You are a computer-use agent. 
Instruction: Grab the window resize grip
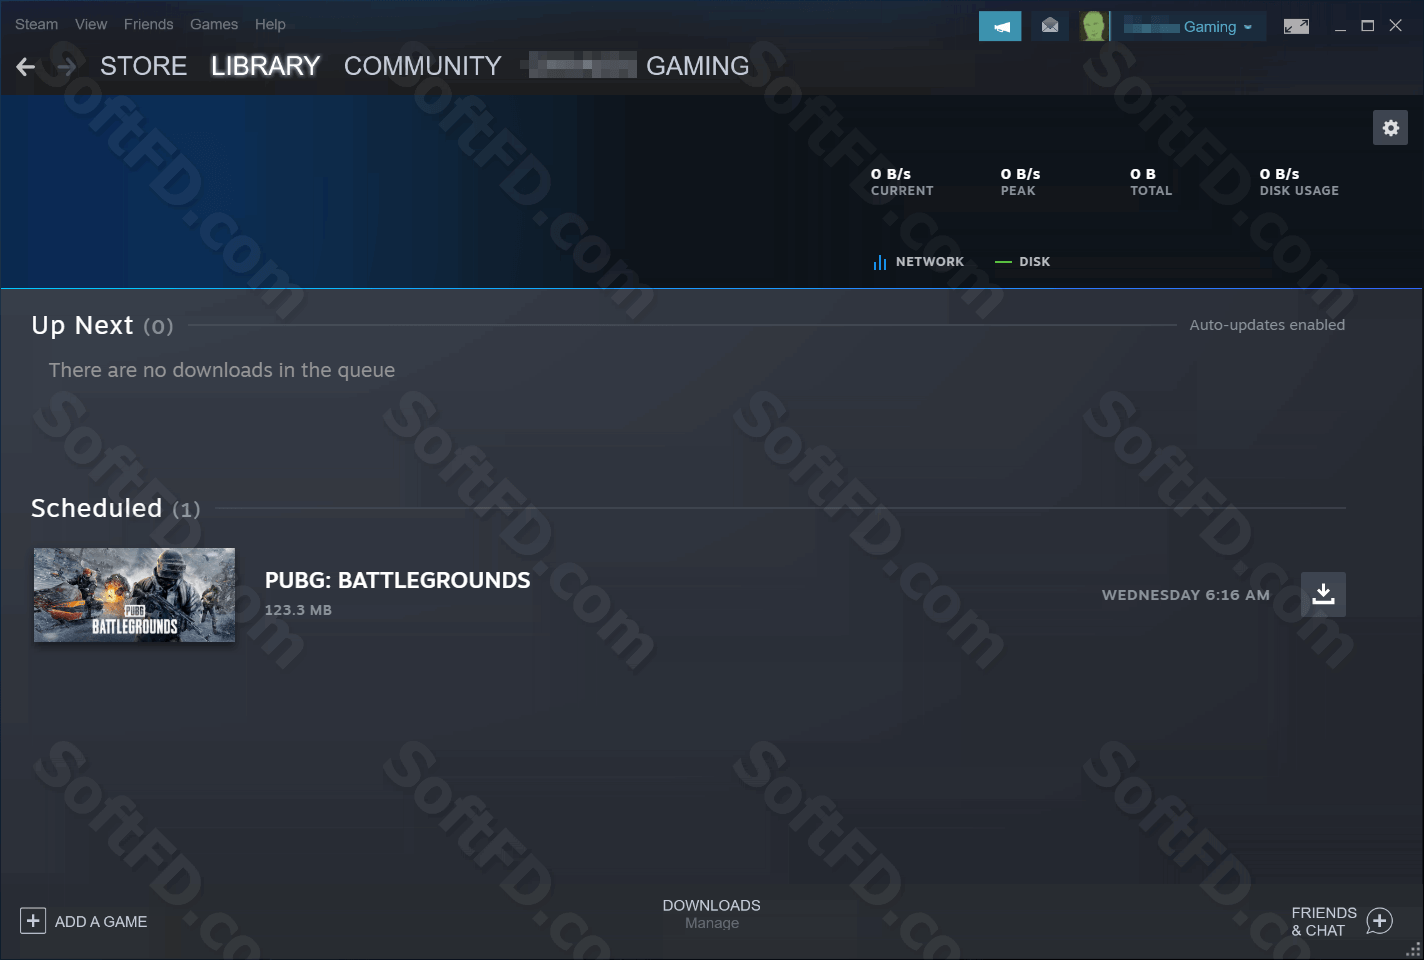coord(1414,950)
